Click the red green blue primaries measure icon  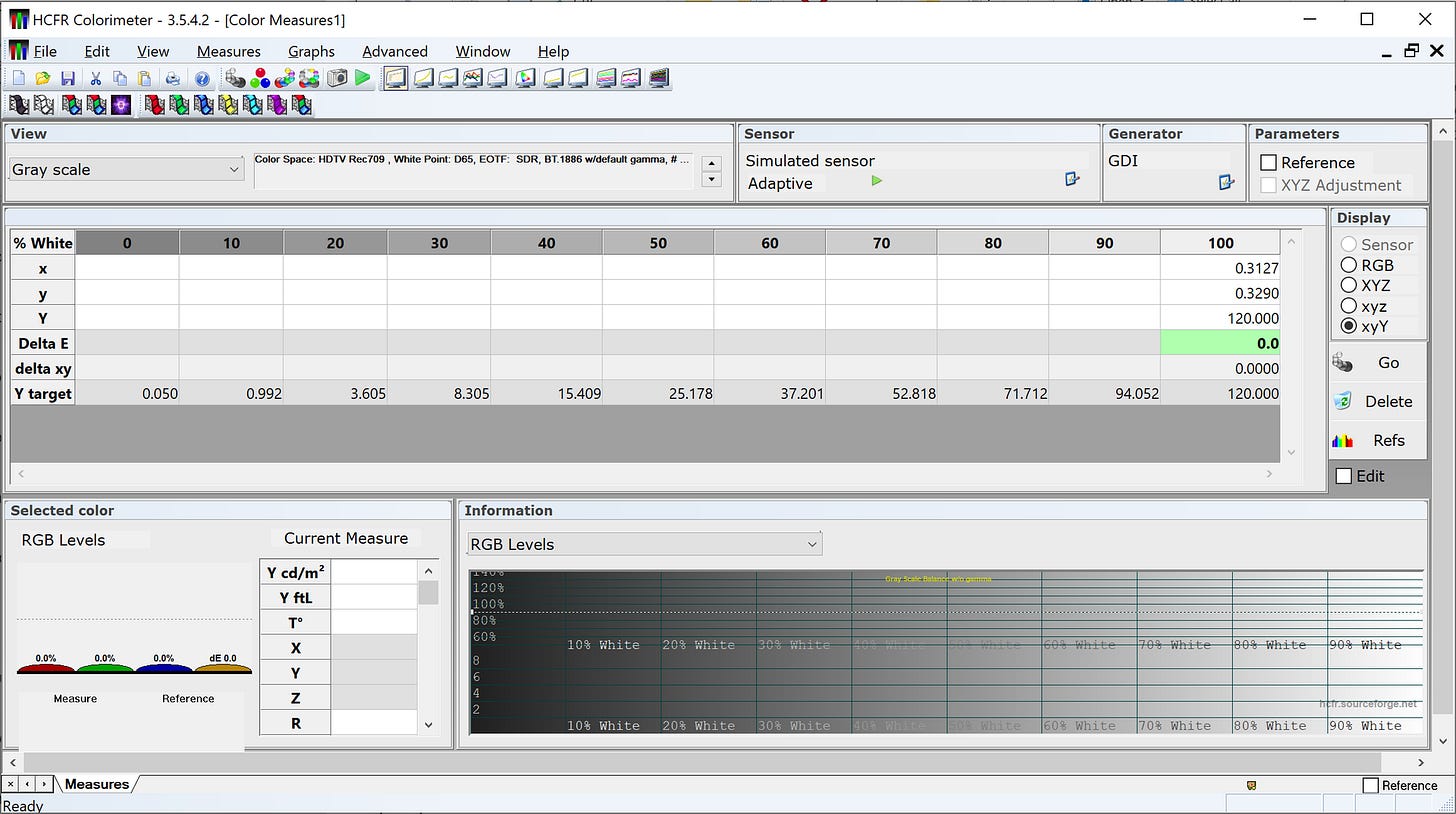pos(260,78)
